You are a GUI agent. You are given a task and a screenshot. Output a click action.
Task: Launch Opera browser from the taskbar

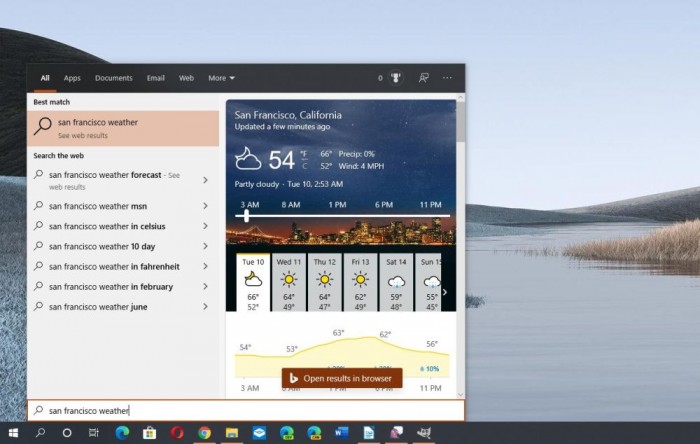pos(177,433)
